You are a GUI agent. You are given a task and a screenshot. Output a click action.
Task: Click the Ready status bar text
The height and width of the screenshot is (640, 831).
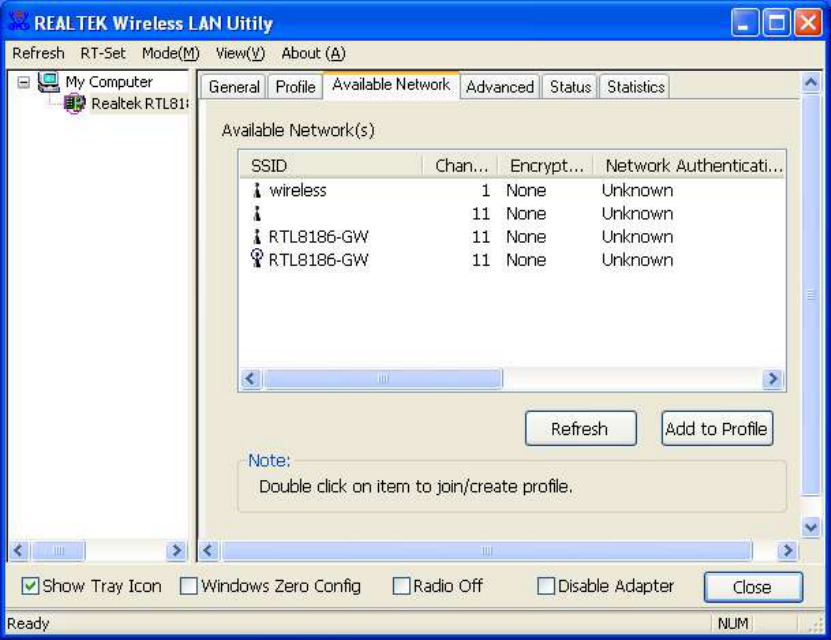28,624
